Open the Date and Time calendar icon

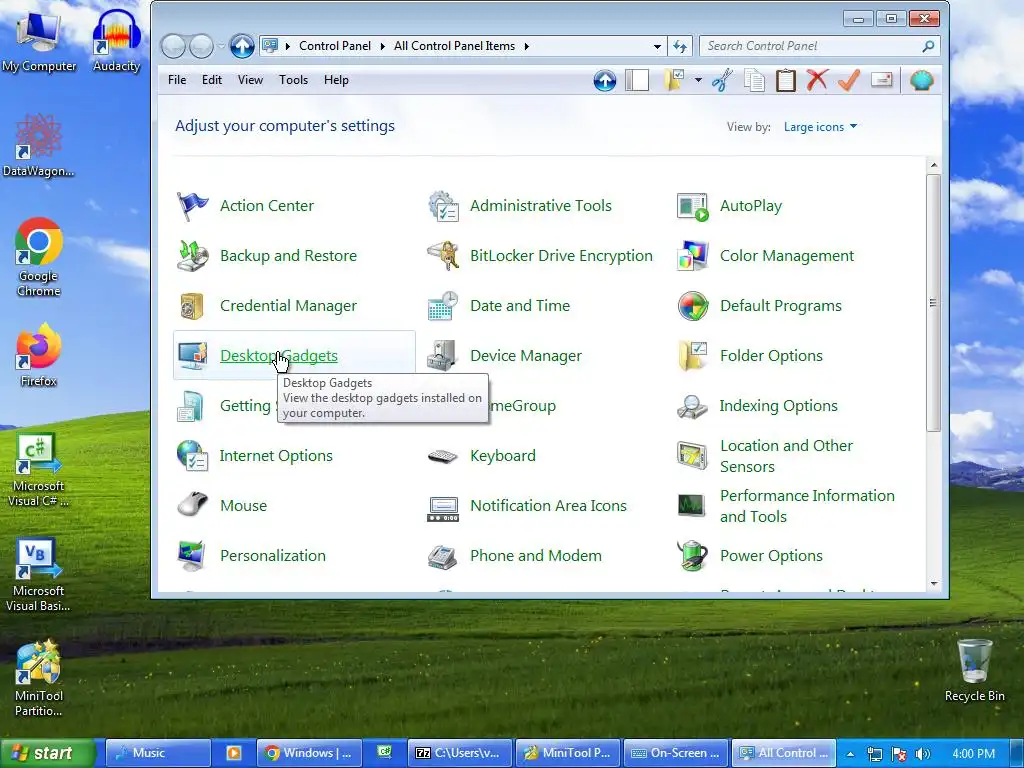[443, 306]
